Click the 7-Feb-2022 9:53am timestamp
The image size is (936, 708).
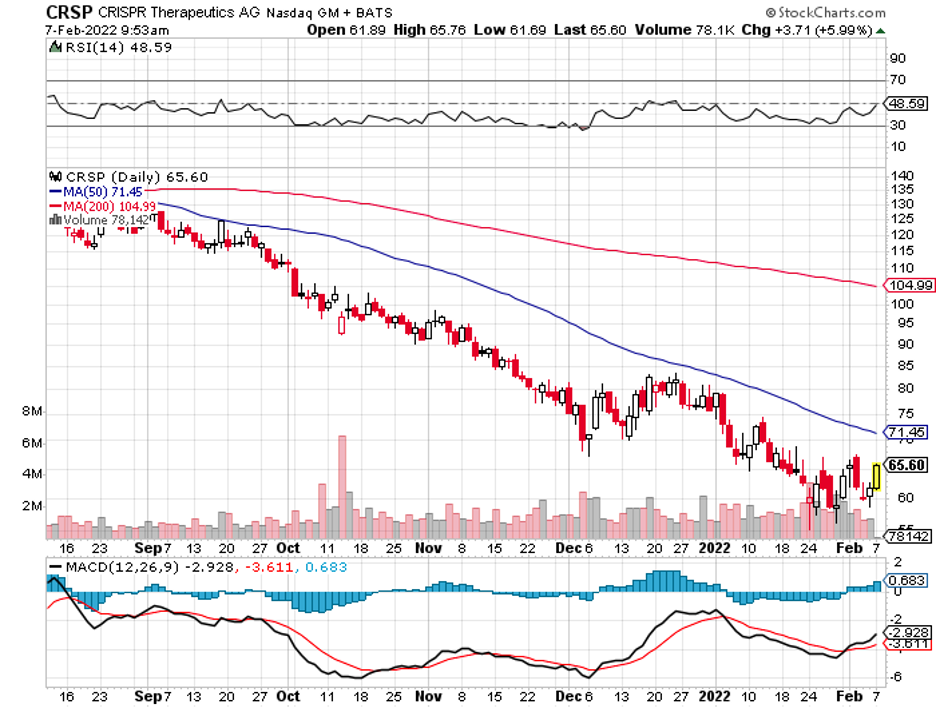[107, 30]
